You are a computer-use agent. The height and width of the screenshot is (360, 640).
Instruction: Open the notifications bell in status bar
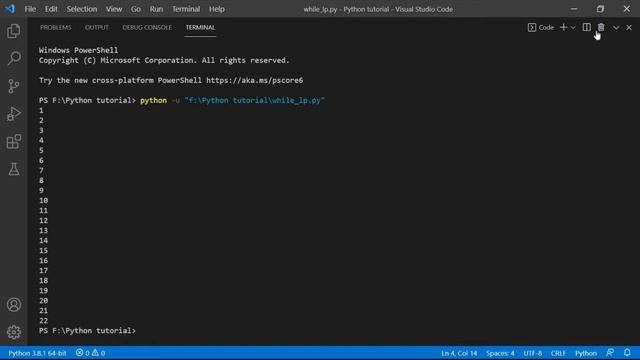point(627,353)
